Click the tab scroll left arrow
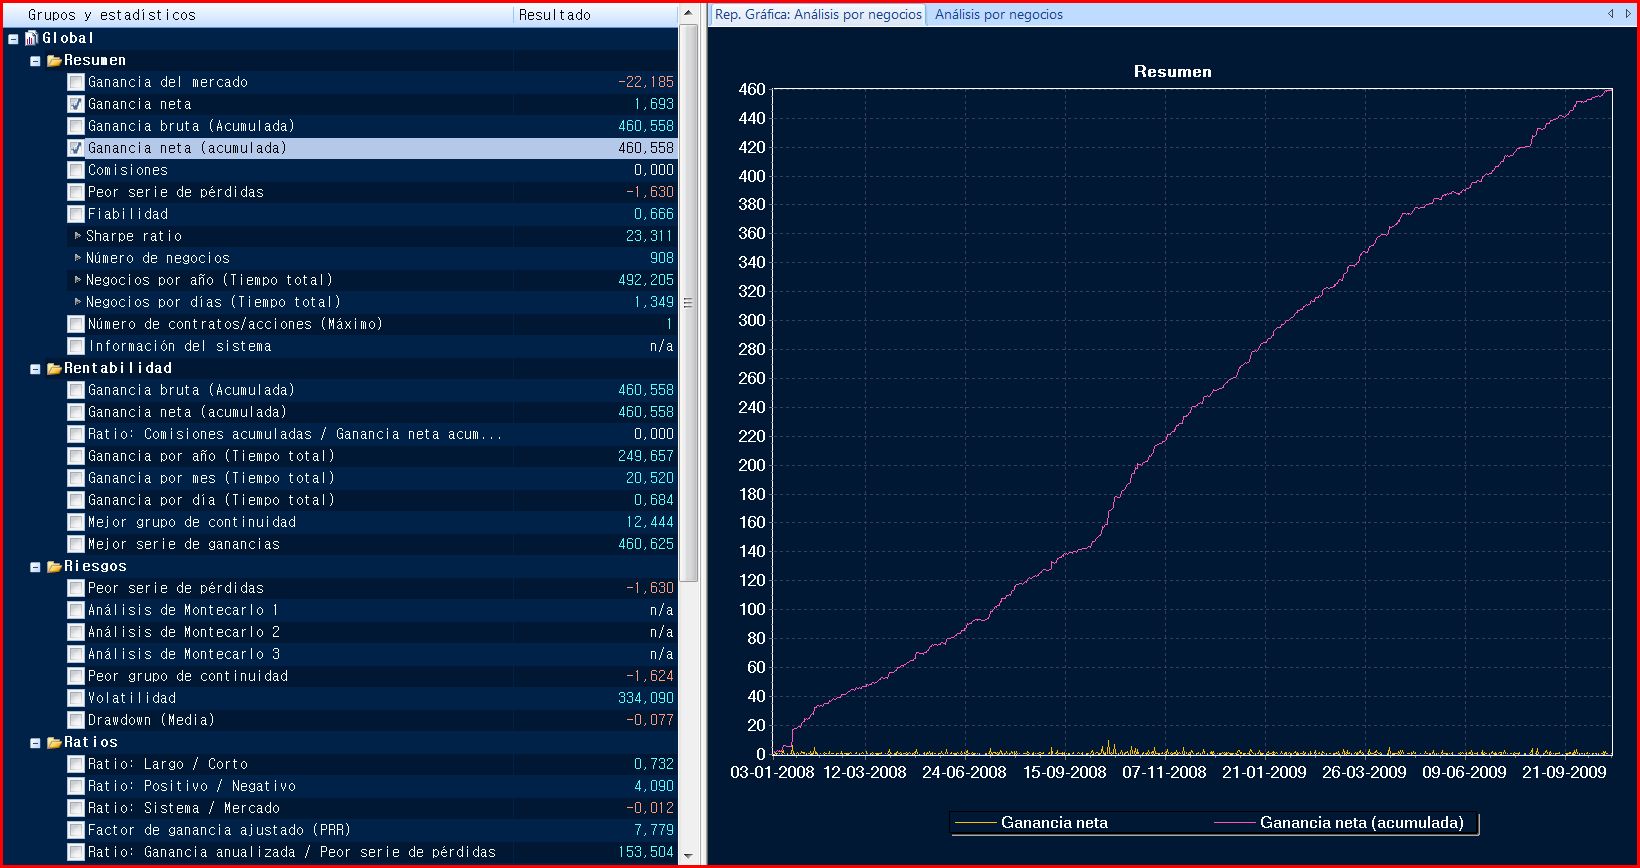 tap(1610, 14)
